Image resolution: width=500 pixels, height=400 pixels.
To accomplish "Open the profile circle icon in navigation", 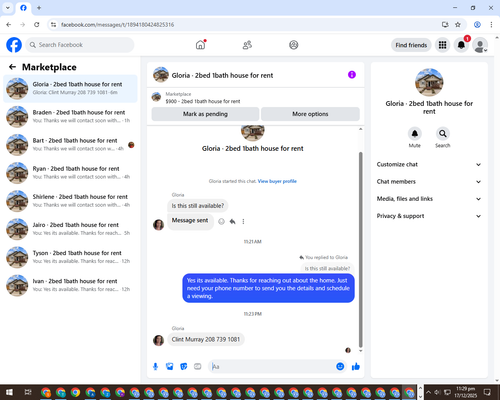I will (x=294, y=45).
